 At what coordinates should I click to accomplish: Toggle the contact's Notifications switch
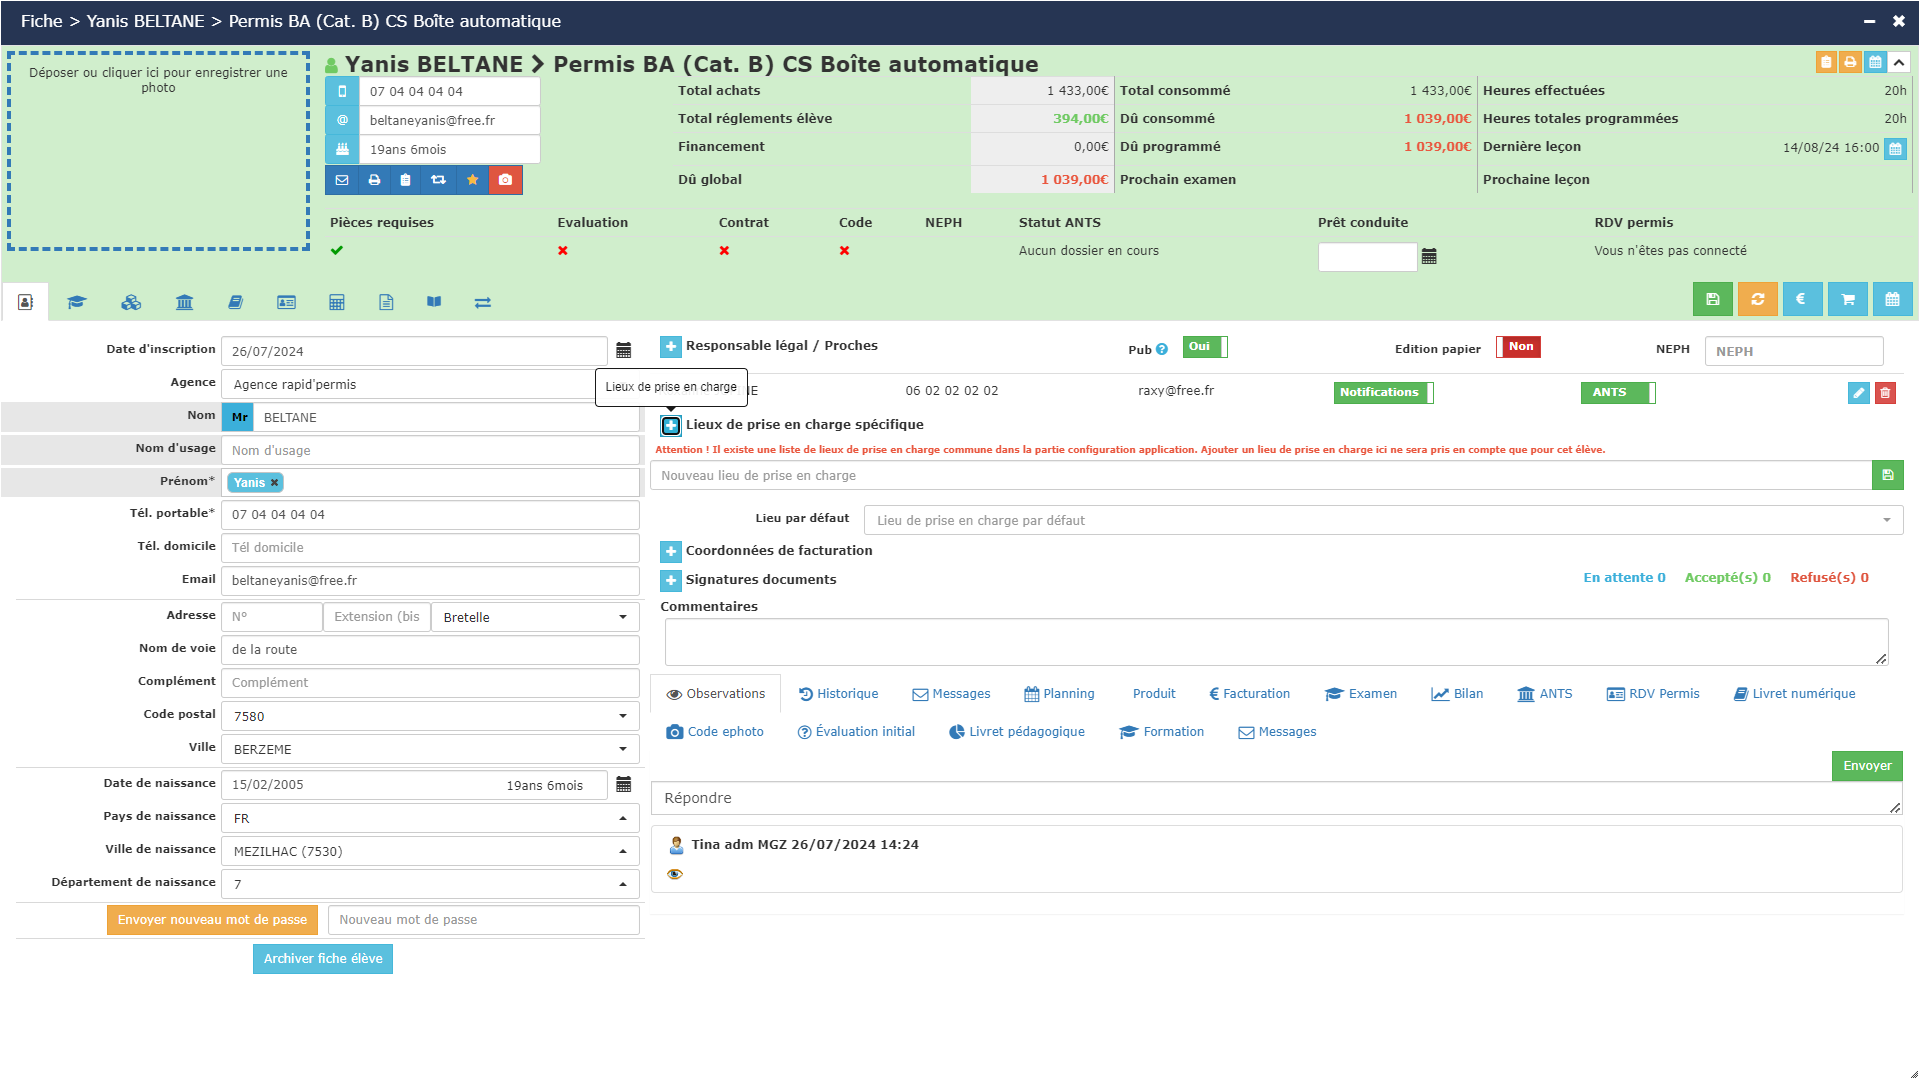1383,393
